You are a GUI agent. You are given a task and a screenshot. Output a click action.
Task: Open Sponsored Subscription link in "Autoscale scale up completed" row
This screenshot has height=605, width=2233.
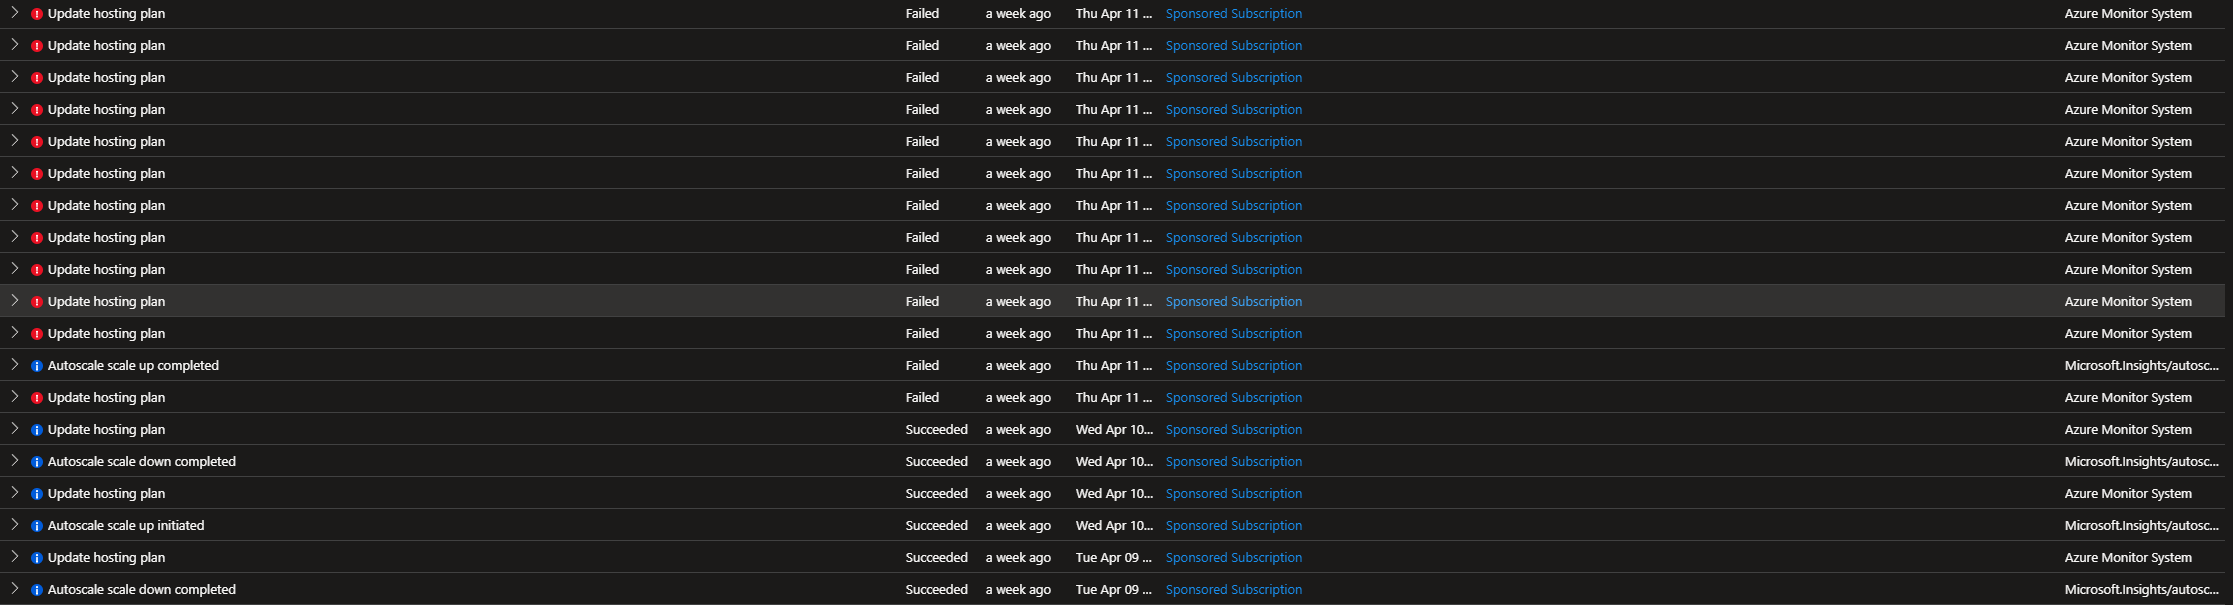click(1233, 365)
